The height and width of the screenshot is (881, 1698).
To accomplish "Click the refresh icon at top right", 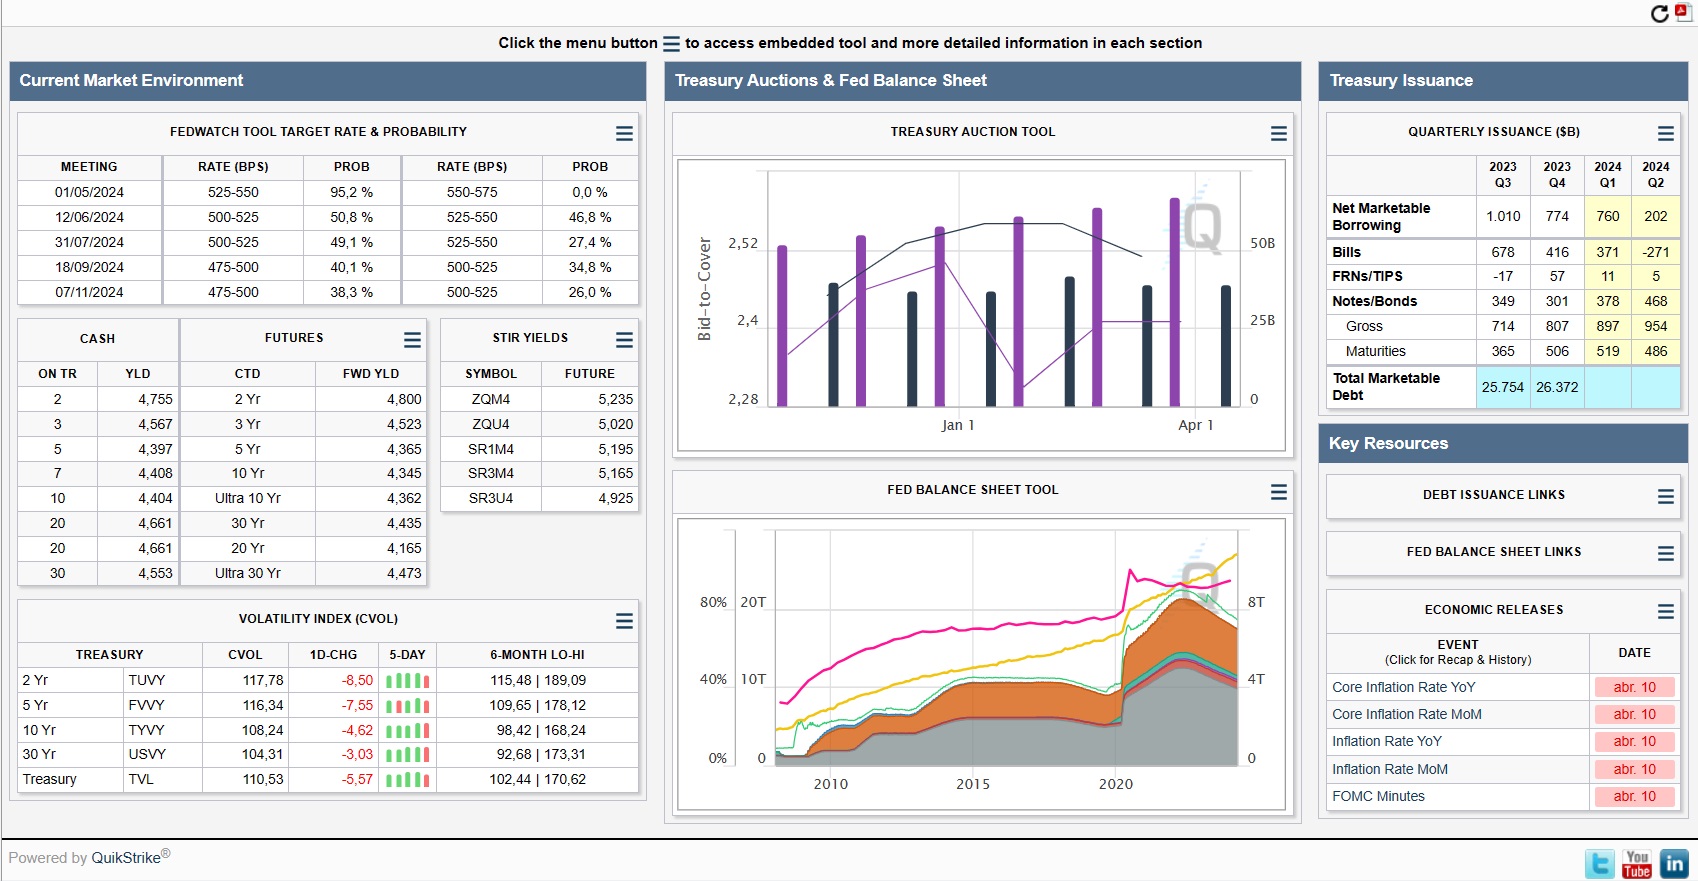I will tap(1659, 13).
